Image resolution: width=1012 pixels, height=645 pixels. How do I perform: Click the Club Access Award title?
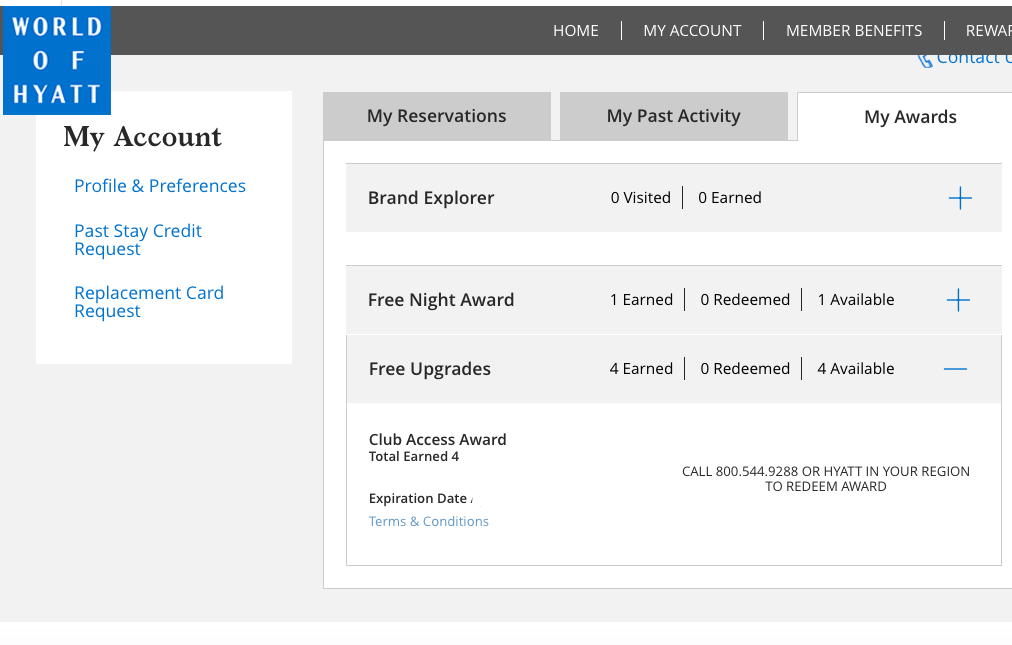tap(438, 440)
